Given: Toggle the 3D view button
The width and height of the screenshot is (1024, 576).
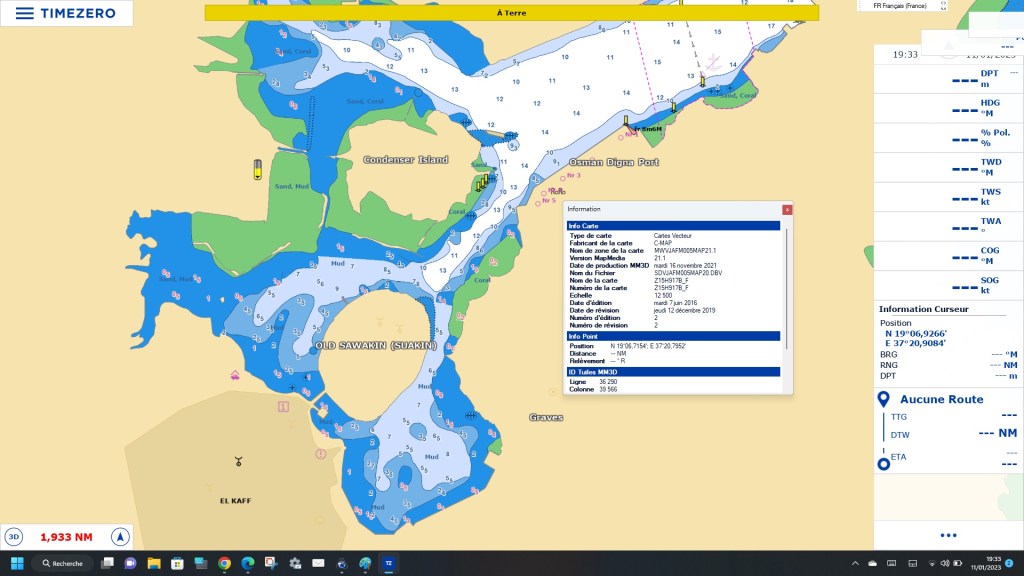Looking at the screenshot, I should click(14, 537).
